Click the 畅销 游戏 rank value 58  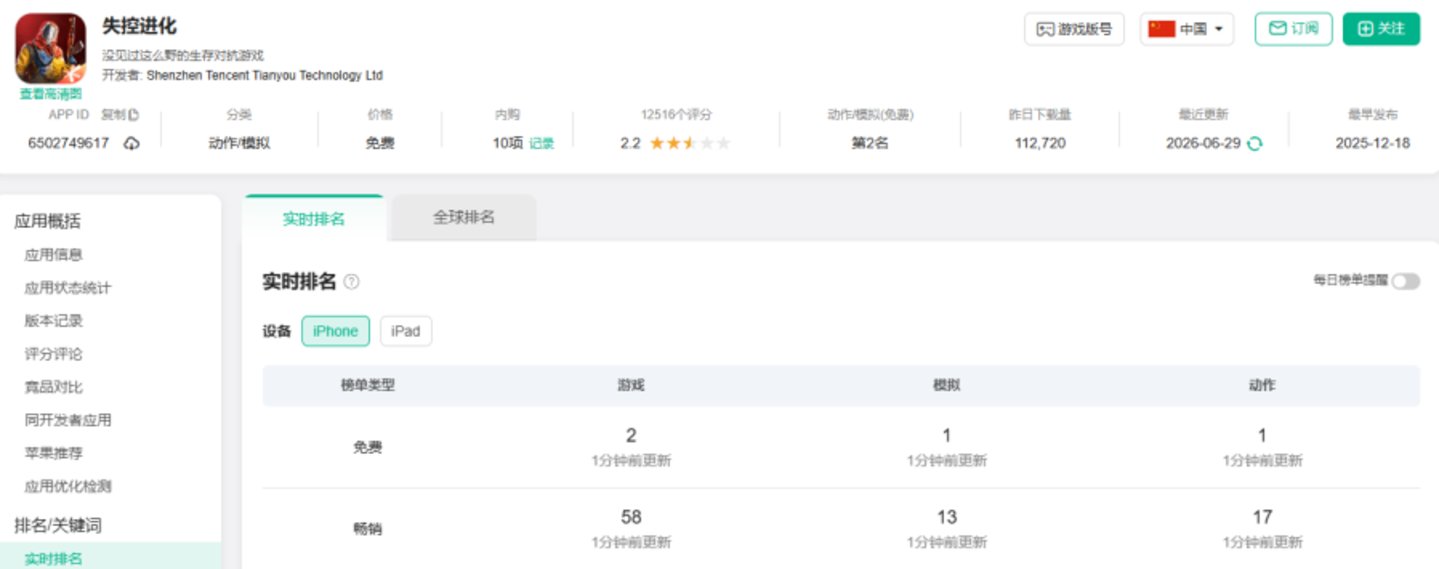pyautogui.click(x=631, y=517)
